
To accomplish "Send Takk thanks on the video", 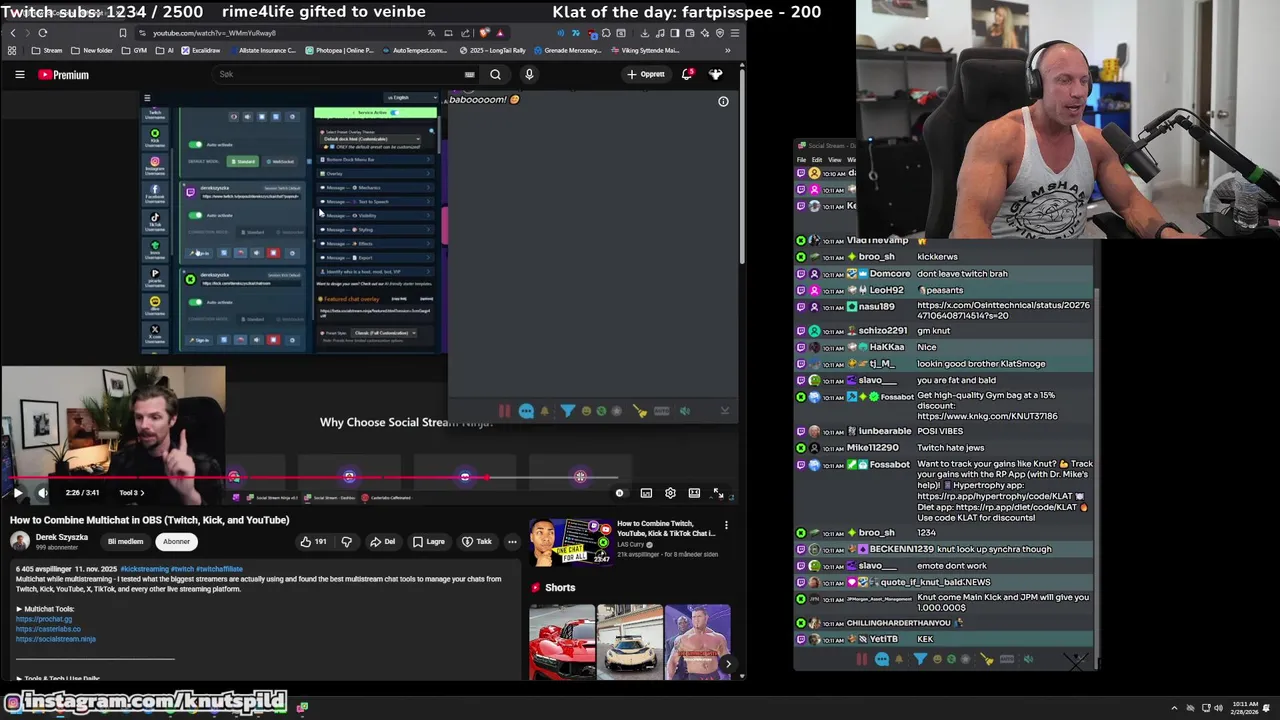I will click(476, 541).
